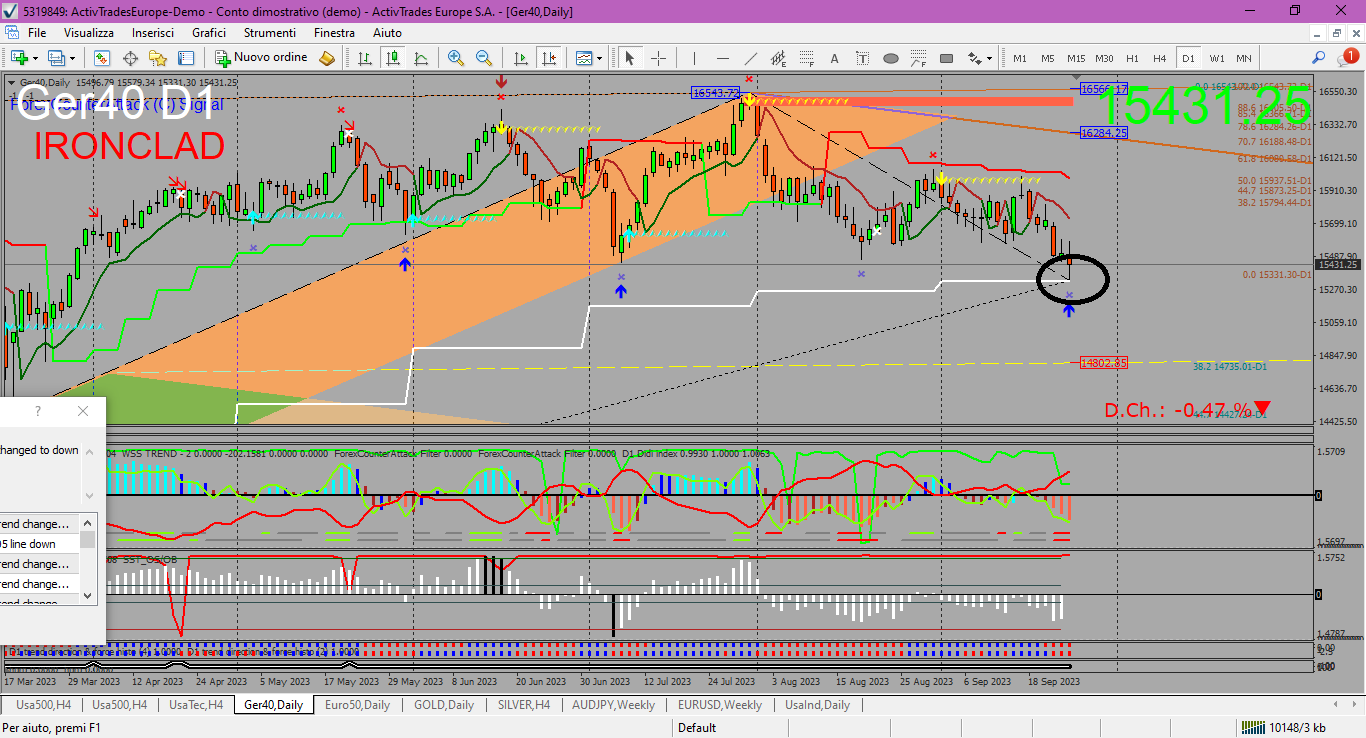Click the alert dialog help question mark
Viewport: 1366px width, 738px height.
pyautogui.click(x=38, y=411)
